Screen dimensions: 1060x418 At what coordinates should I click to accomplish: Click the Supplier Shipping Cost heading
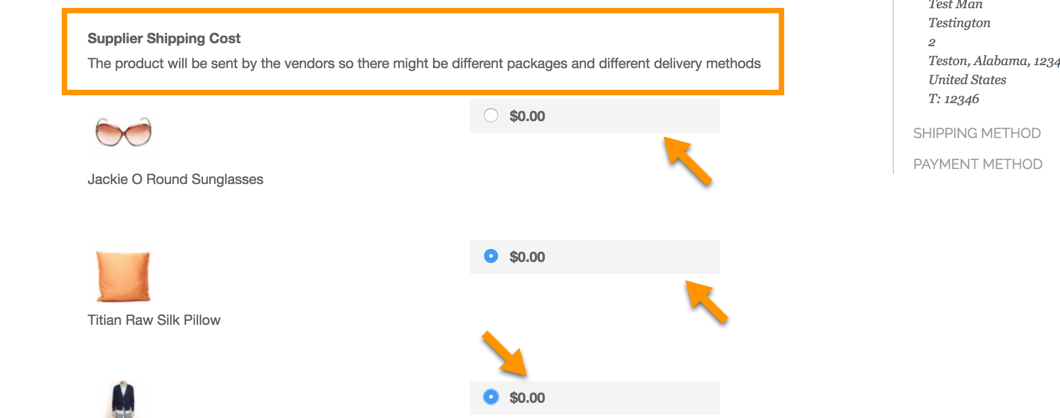(164, 39)
